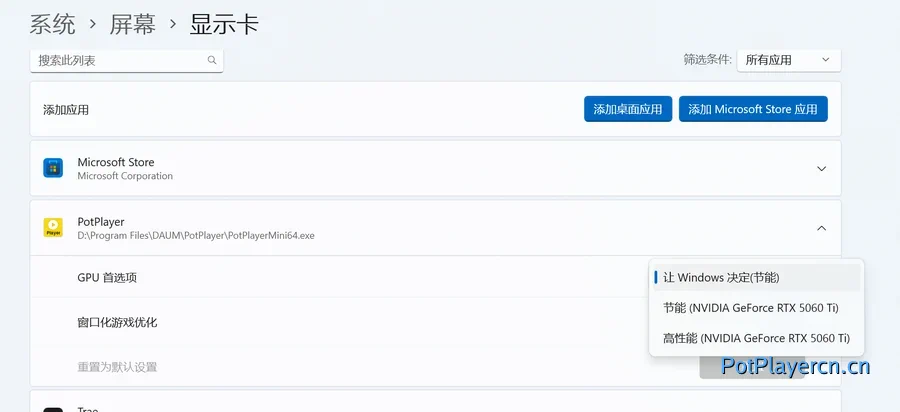Click the GPU 首选项 row label

107,278
